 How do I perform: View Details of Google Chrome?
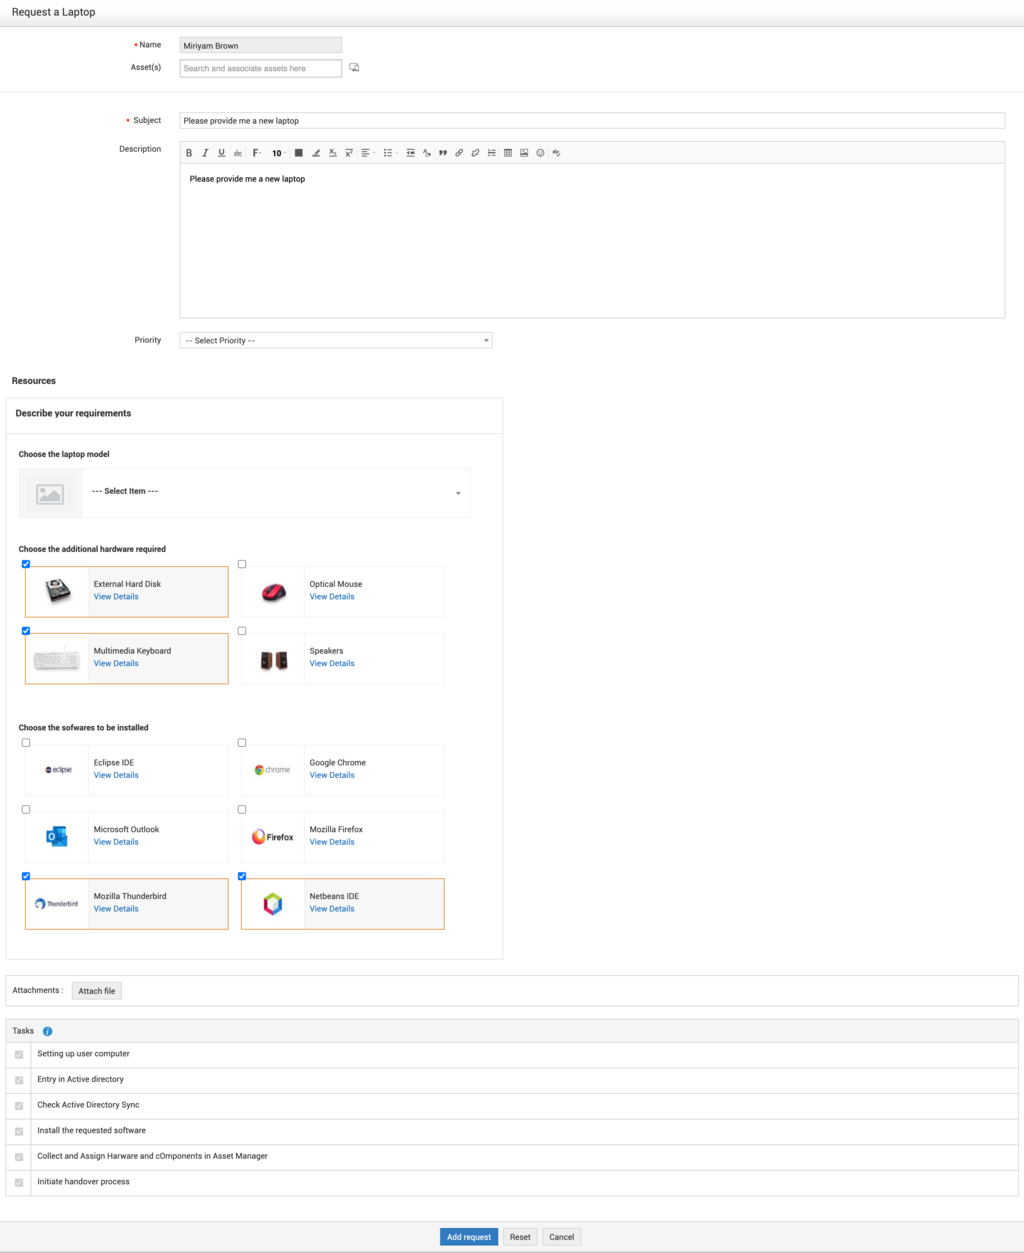(332, 775)
